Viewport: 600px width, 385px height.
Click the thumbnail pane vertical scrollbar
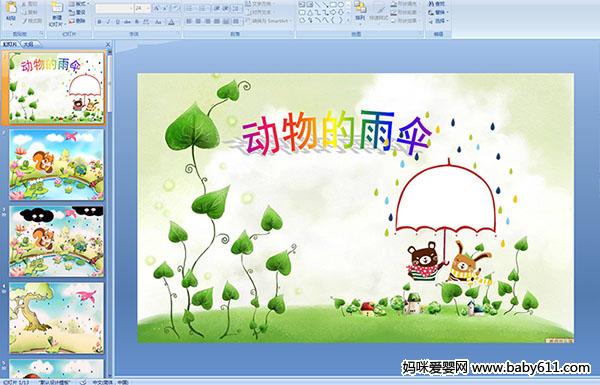pyautogui.click(x=110, y=213)
